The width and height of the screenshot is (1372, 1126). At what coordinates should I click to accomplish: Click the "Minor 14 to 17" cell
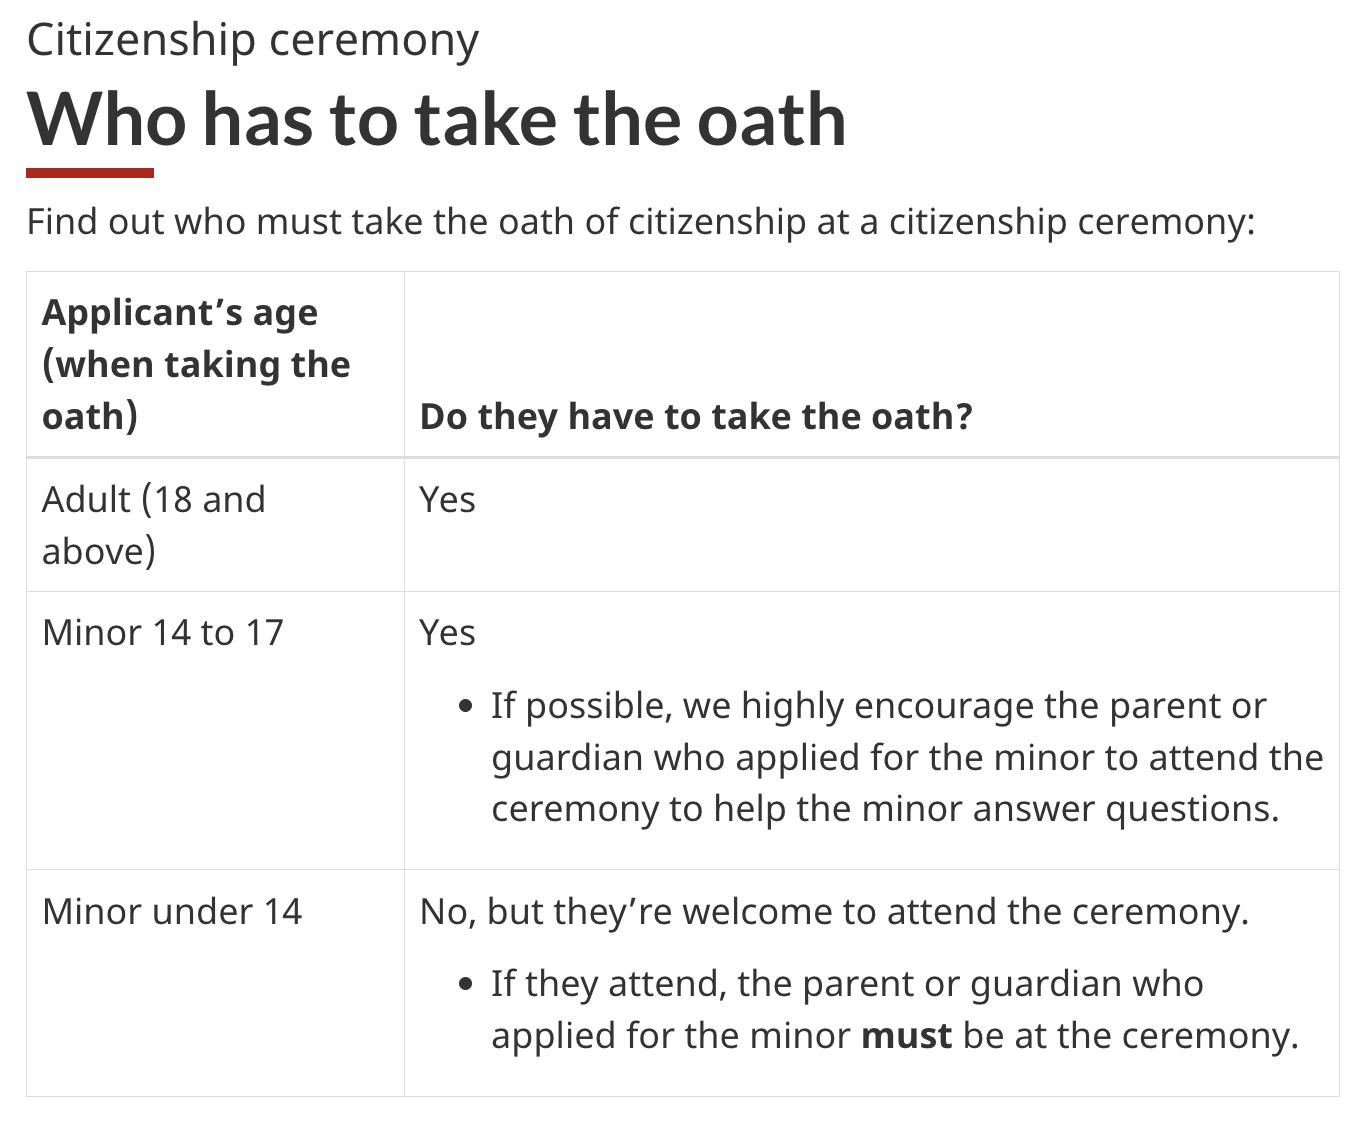tap(163, 632)
